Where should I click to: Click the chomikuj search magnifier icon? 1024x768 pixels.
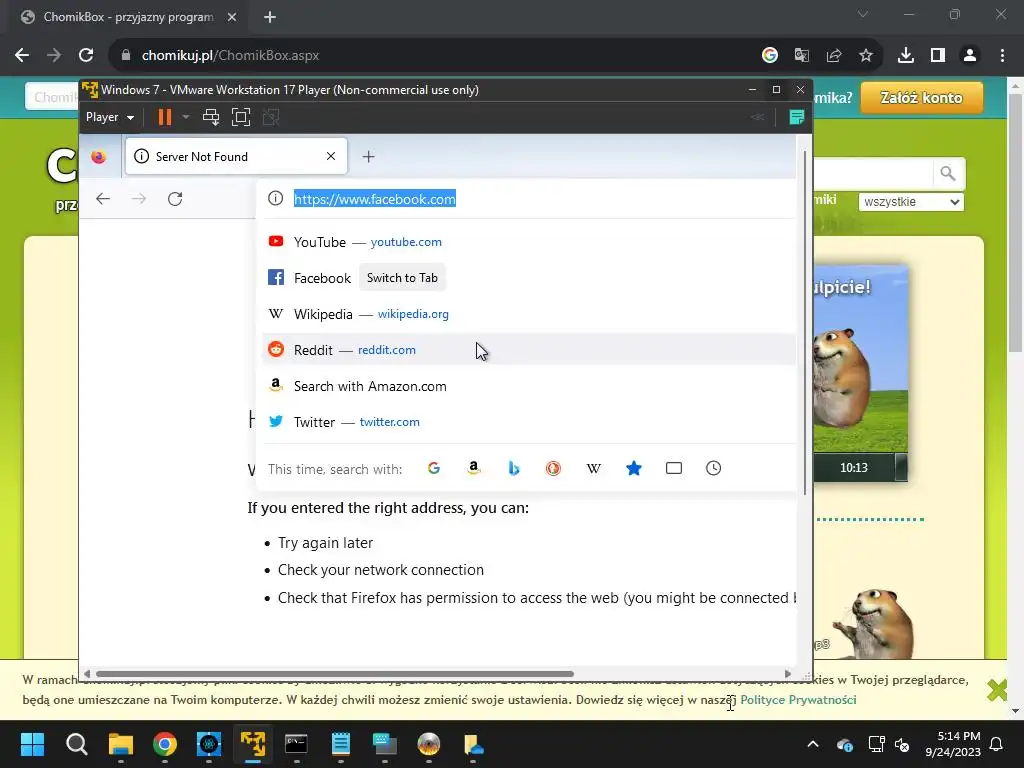point(948,174)
